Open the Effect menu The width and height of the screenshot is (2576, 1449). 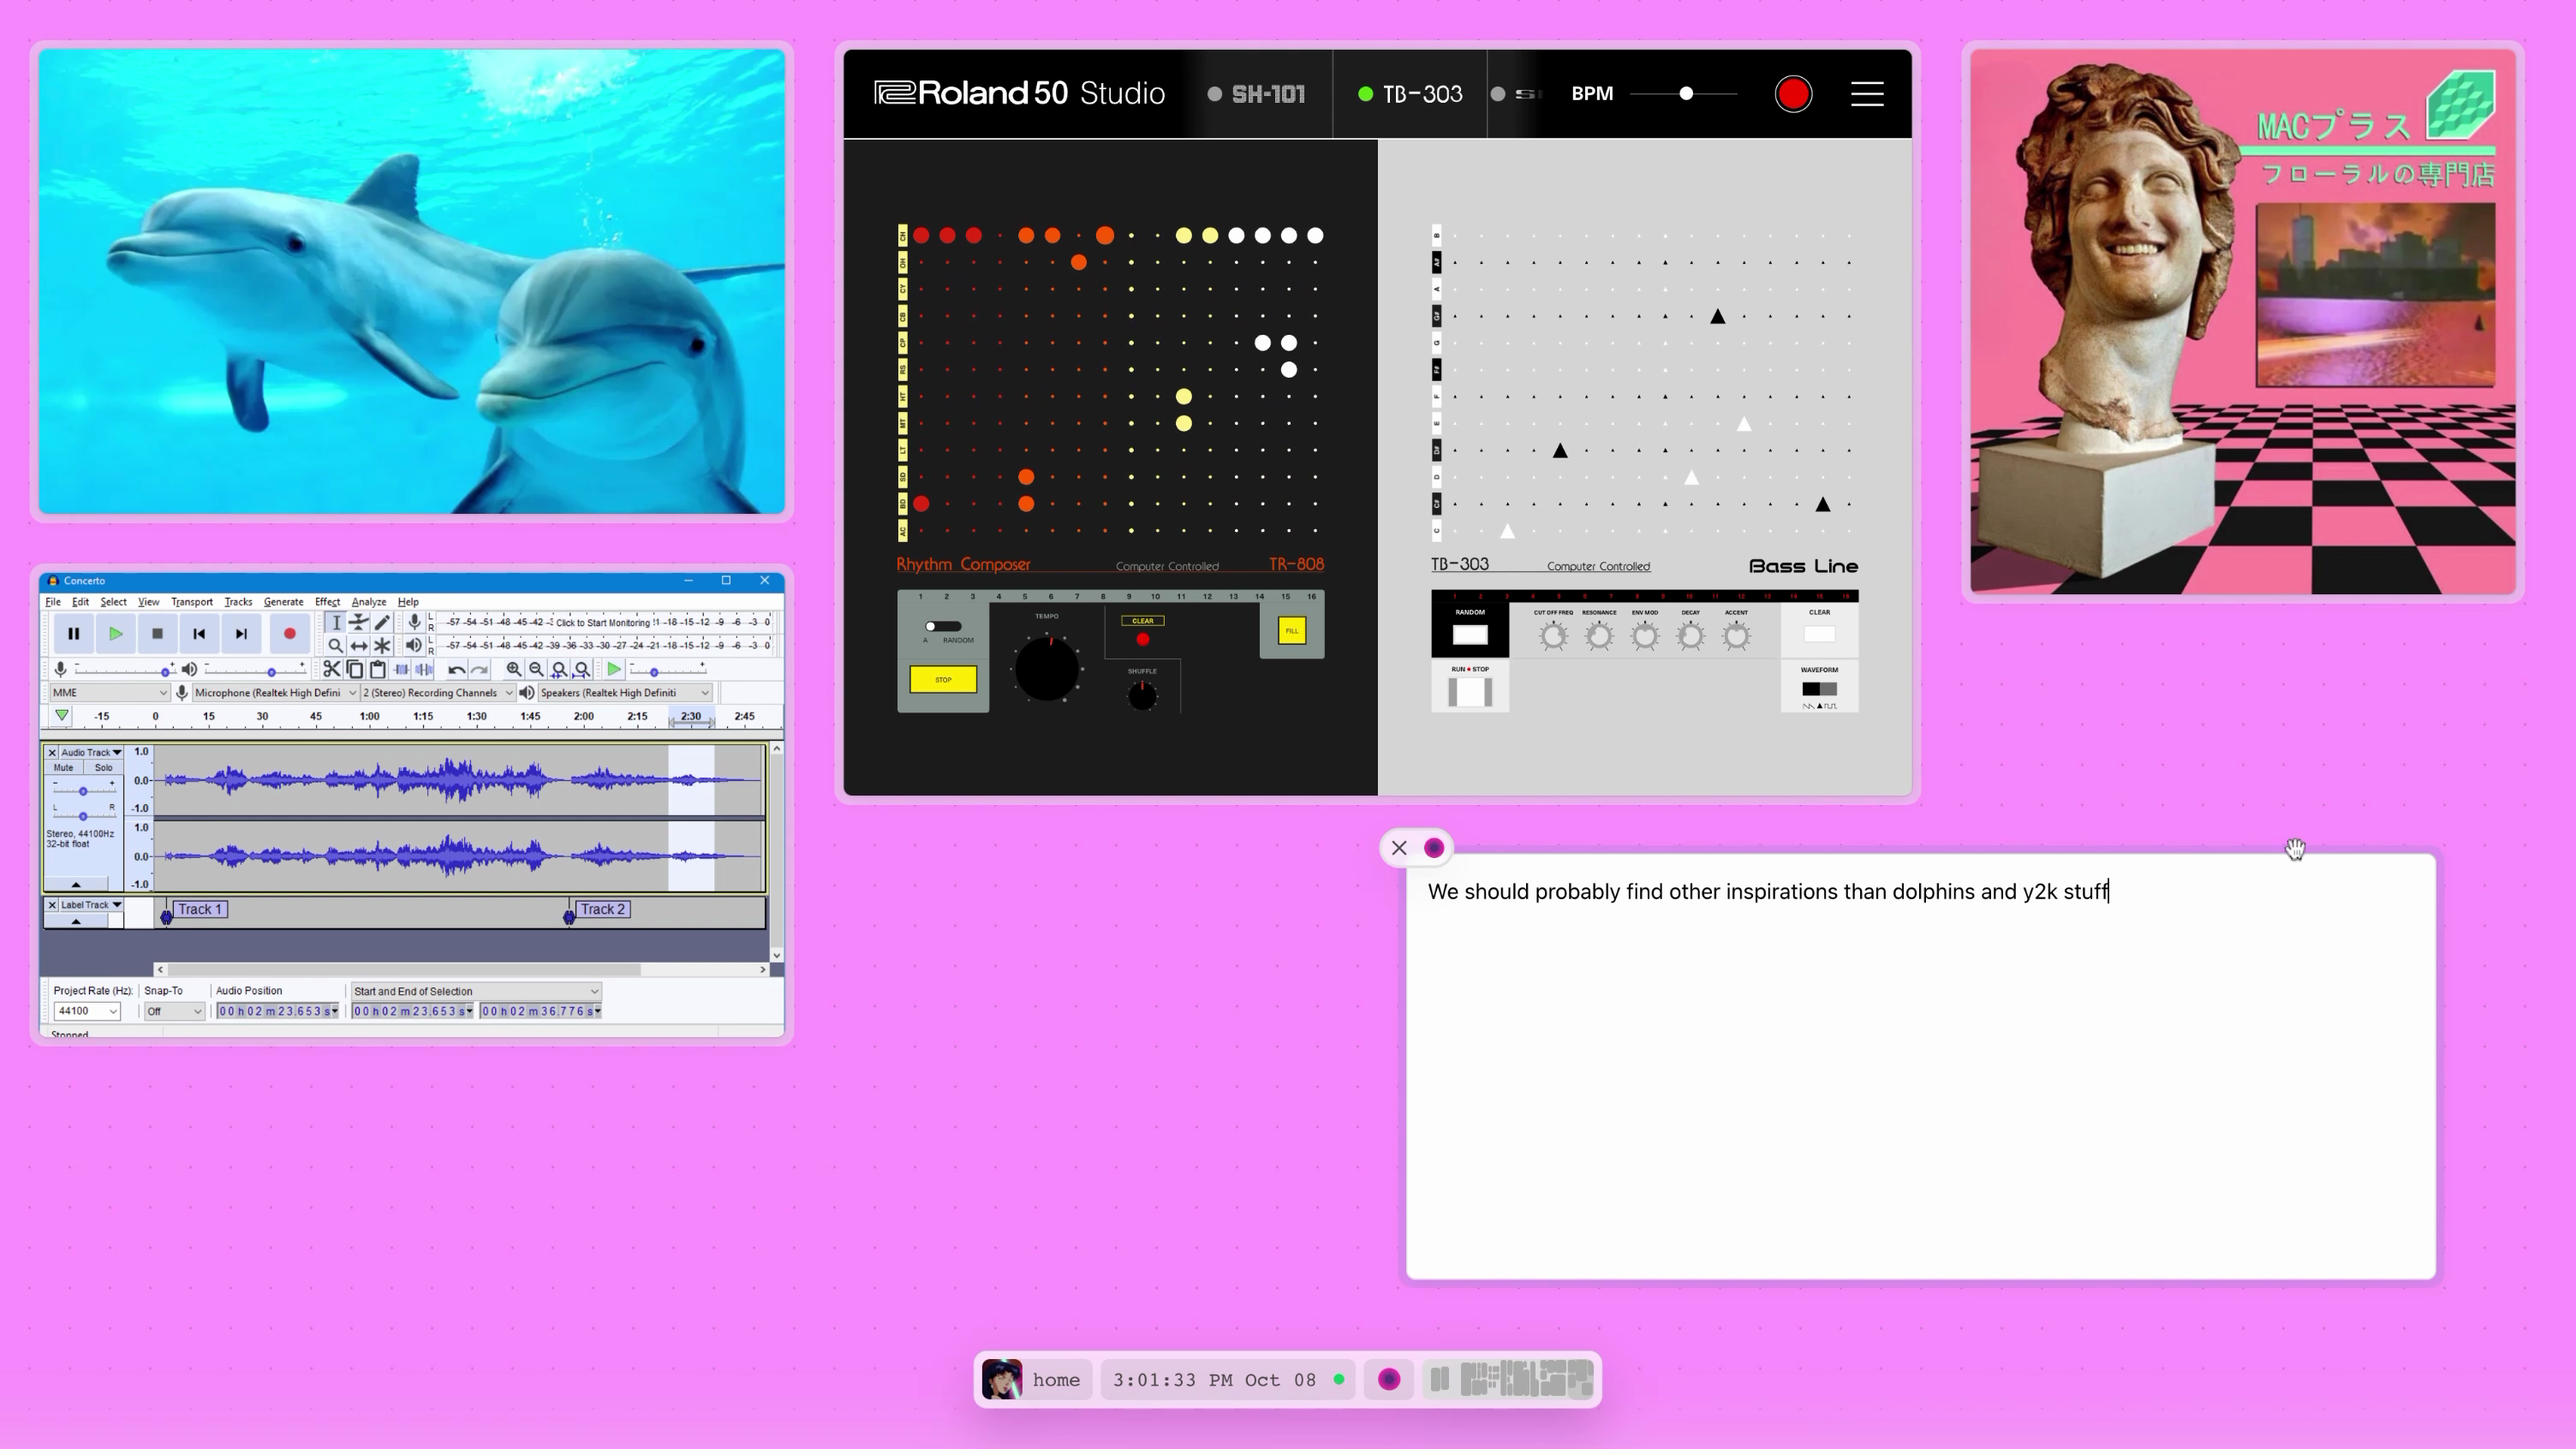[327, 602]
